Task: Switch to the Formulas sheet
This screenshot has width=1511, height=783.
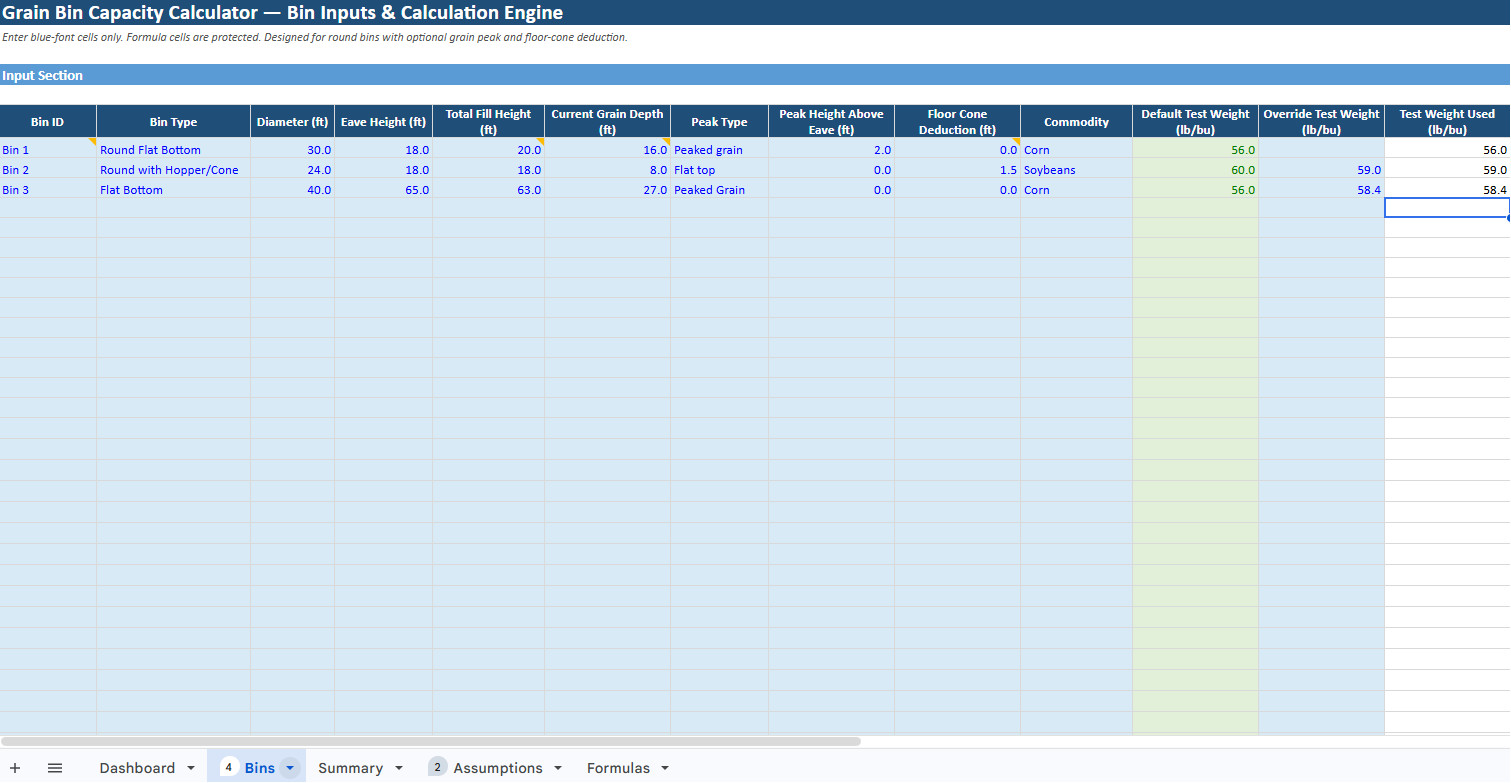Action: (x=617, y=767)
